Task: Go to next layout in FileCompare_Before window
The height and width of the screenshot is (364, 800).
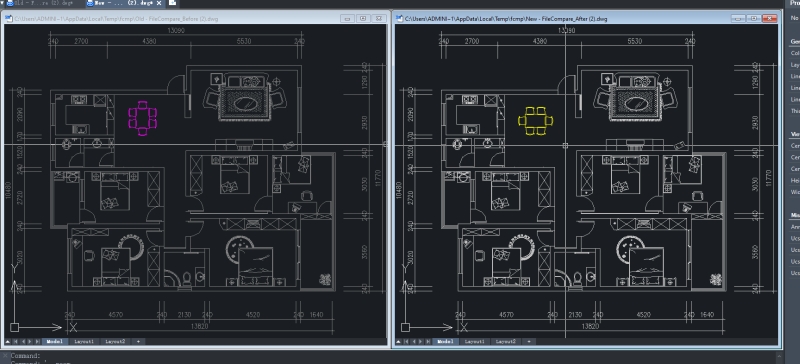Action: point(30,342)
